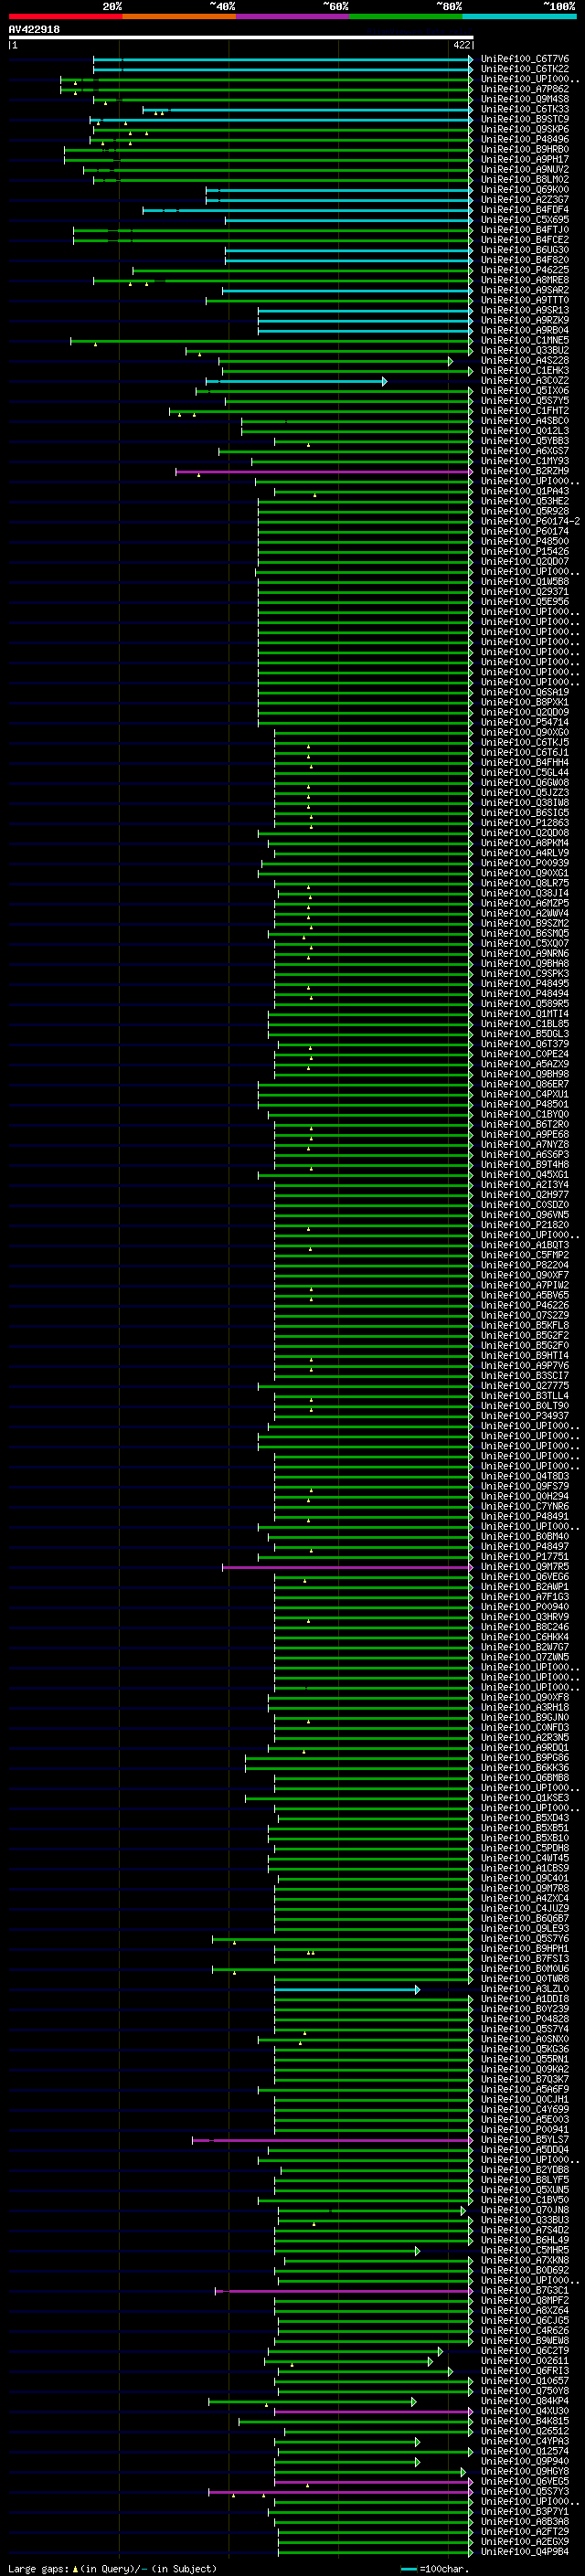Select hit label UniRef100_C5MHR5
The image size is (585, 2576).
tap(525, 2250)
